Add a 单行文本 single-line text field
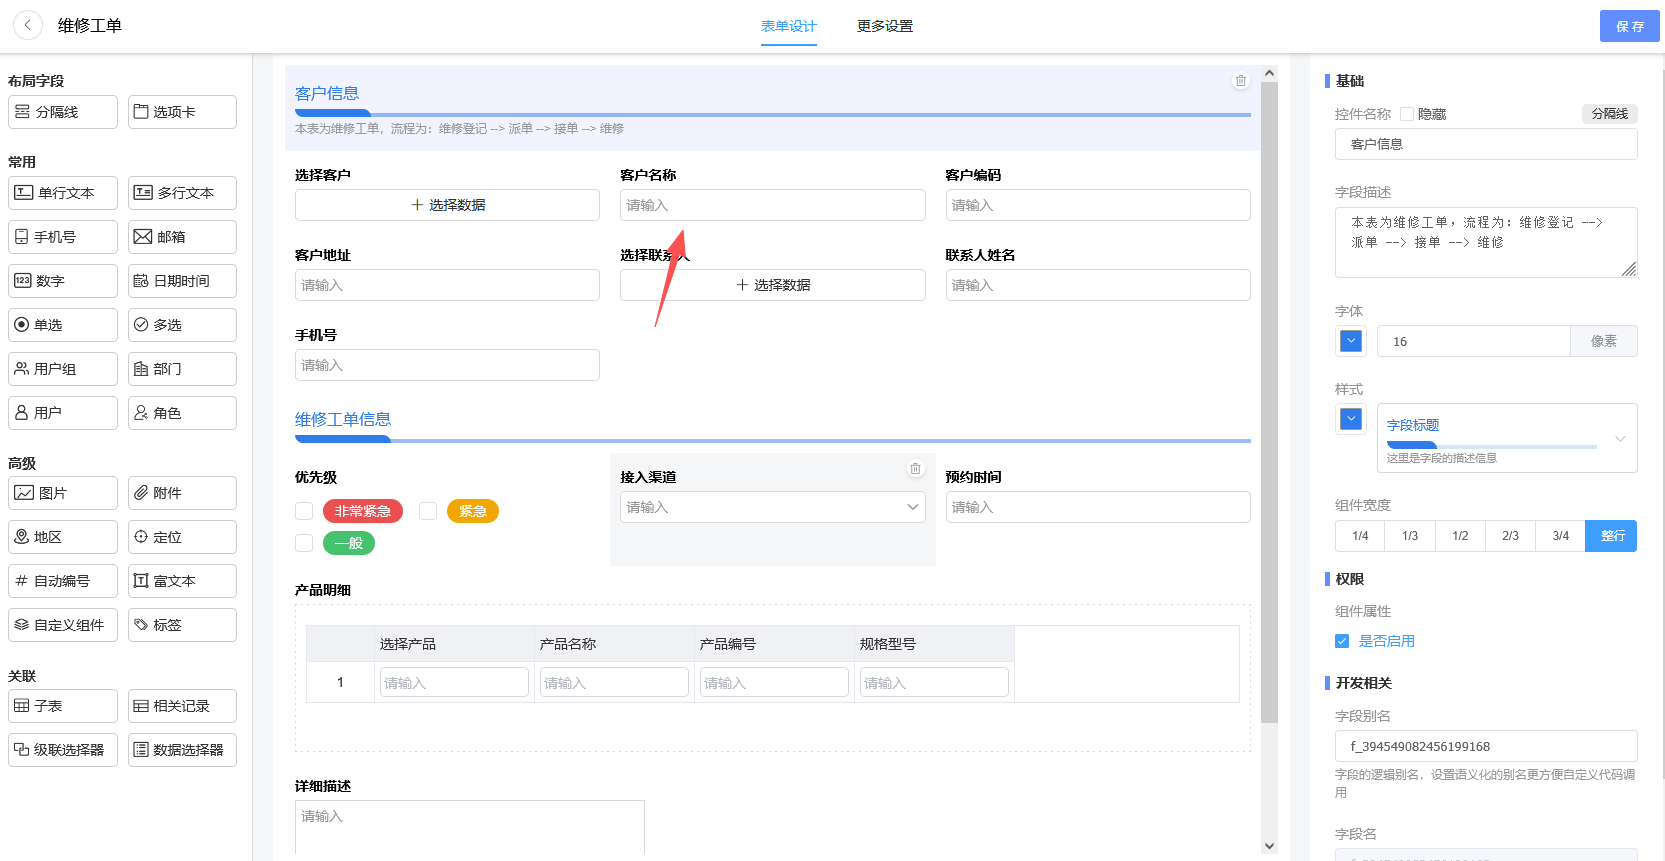 (63, 193)
